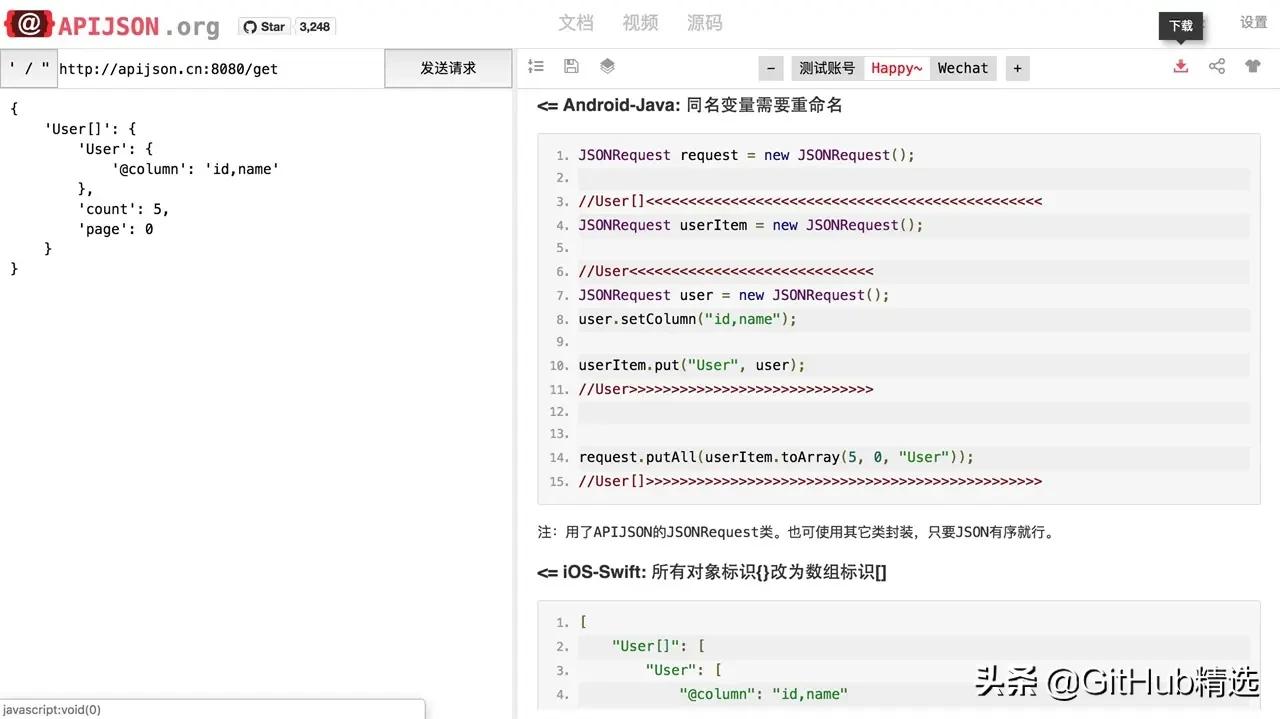The height and width of the screenshot is (719, 1280).
Task: Open the layers/stack icon near the toolbar
Action: pos(607,66)
